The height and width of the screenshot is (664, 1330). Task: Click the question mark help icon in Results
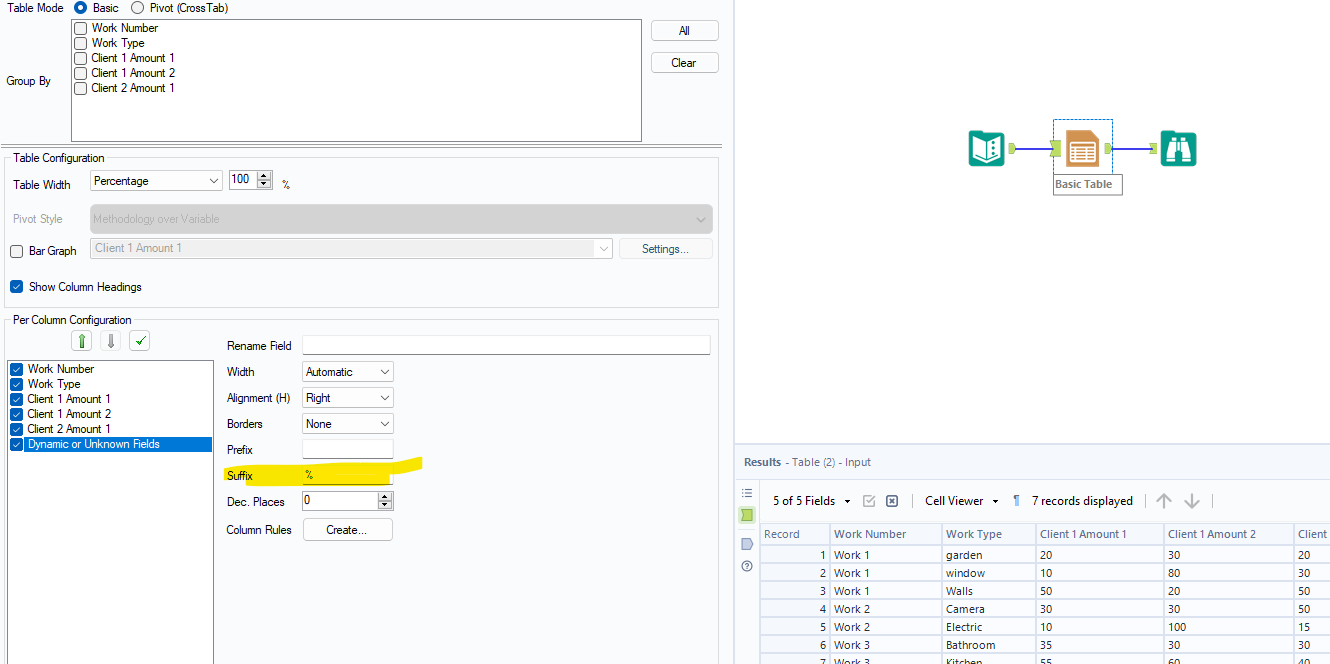coord(746,566)
